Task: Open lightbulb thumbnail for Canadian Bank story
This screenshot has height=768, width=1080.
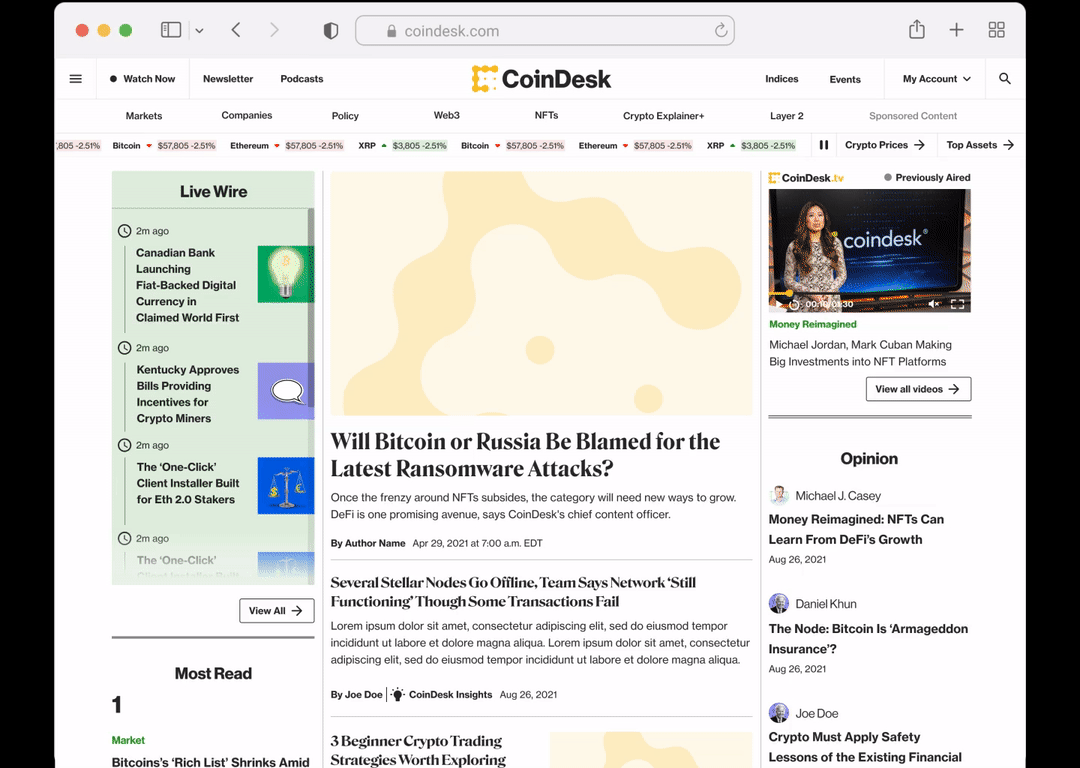Action: 285,274
